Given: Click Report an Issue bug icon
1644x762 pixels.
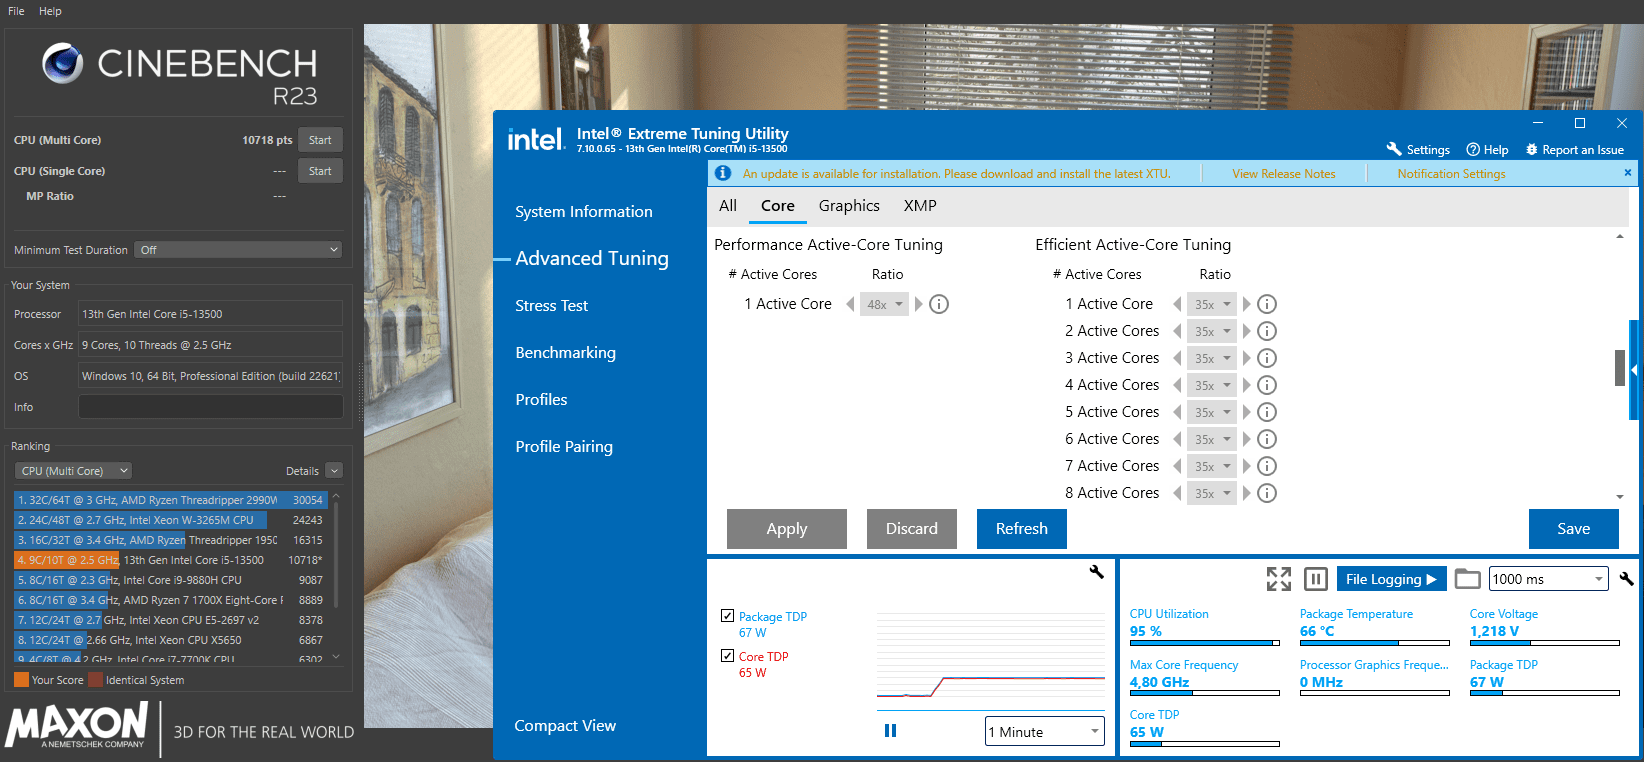Looking at the screenshot, I should (x=1531, y=149).
